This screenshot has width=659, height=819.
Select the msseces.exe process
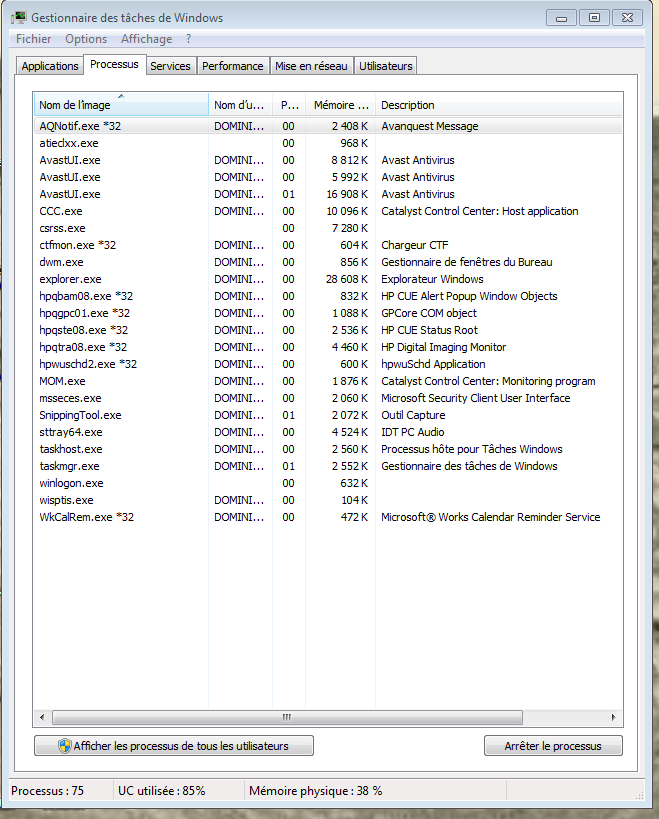328,398
